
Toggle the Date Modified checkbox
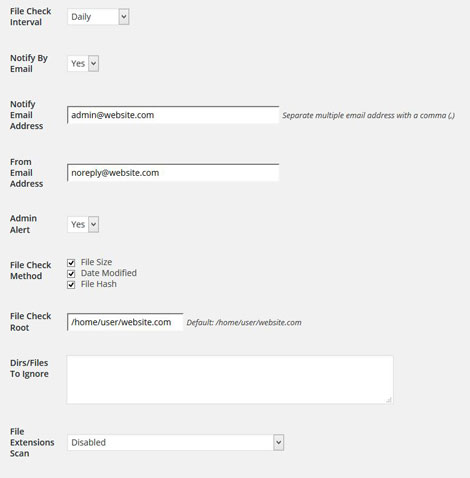click(71, 274)
